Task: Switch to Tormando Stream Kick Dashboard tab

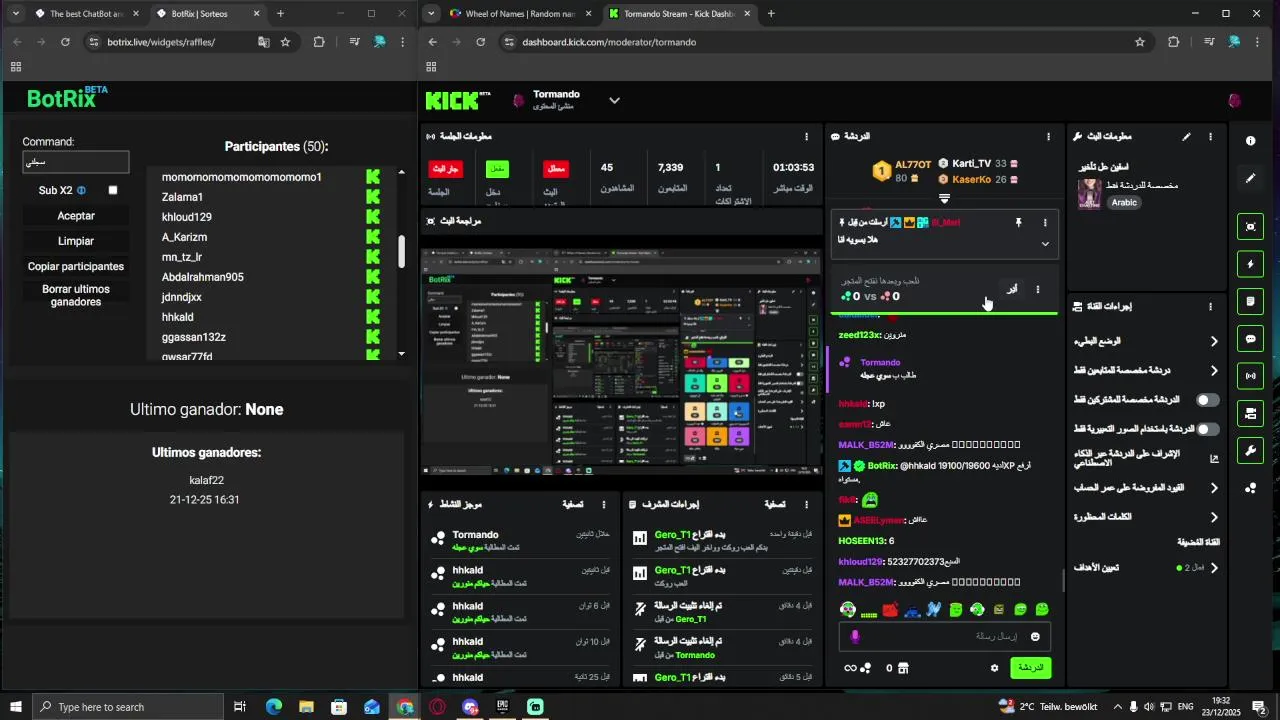Action: [682, 14]
